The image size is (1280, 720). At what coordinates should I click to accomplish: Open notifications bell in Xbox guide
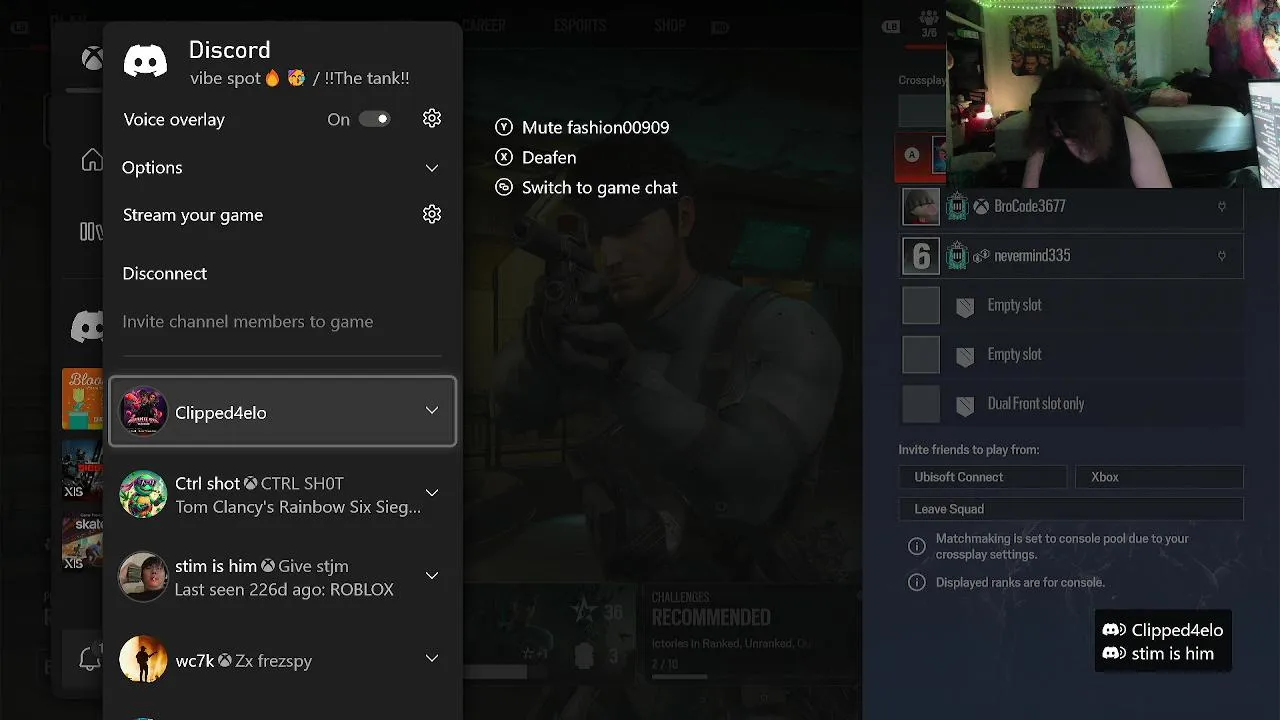point(90,658)
